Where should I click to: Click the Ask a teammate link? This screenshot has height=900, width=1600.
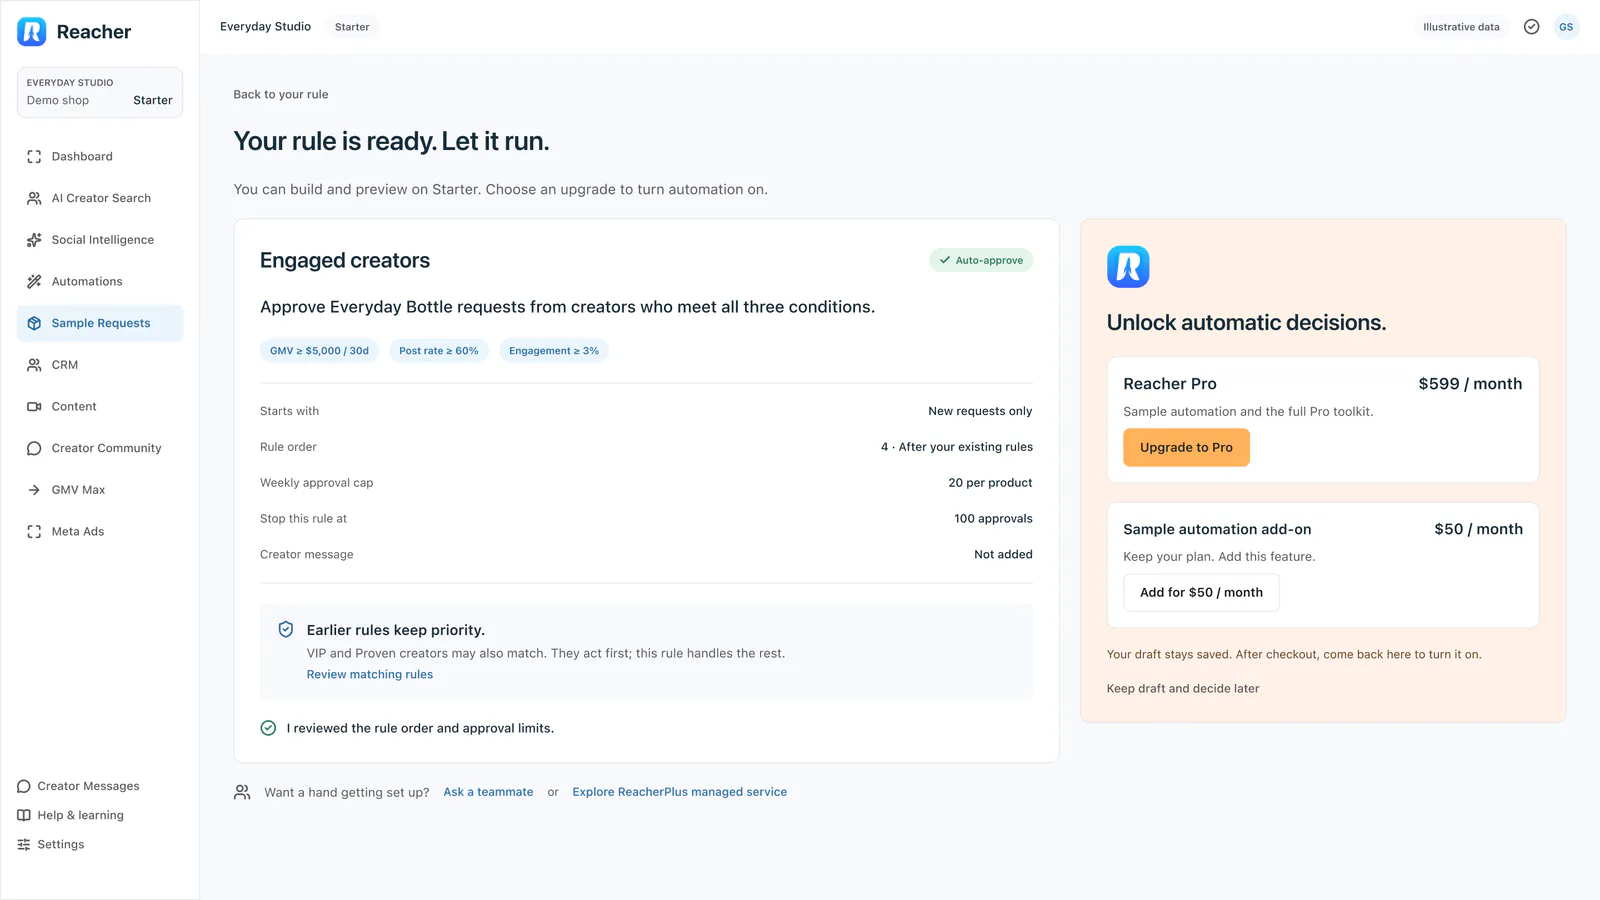point(488,792)
